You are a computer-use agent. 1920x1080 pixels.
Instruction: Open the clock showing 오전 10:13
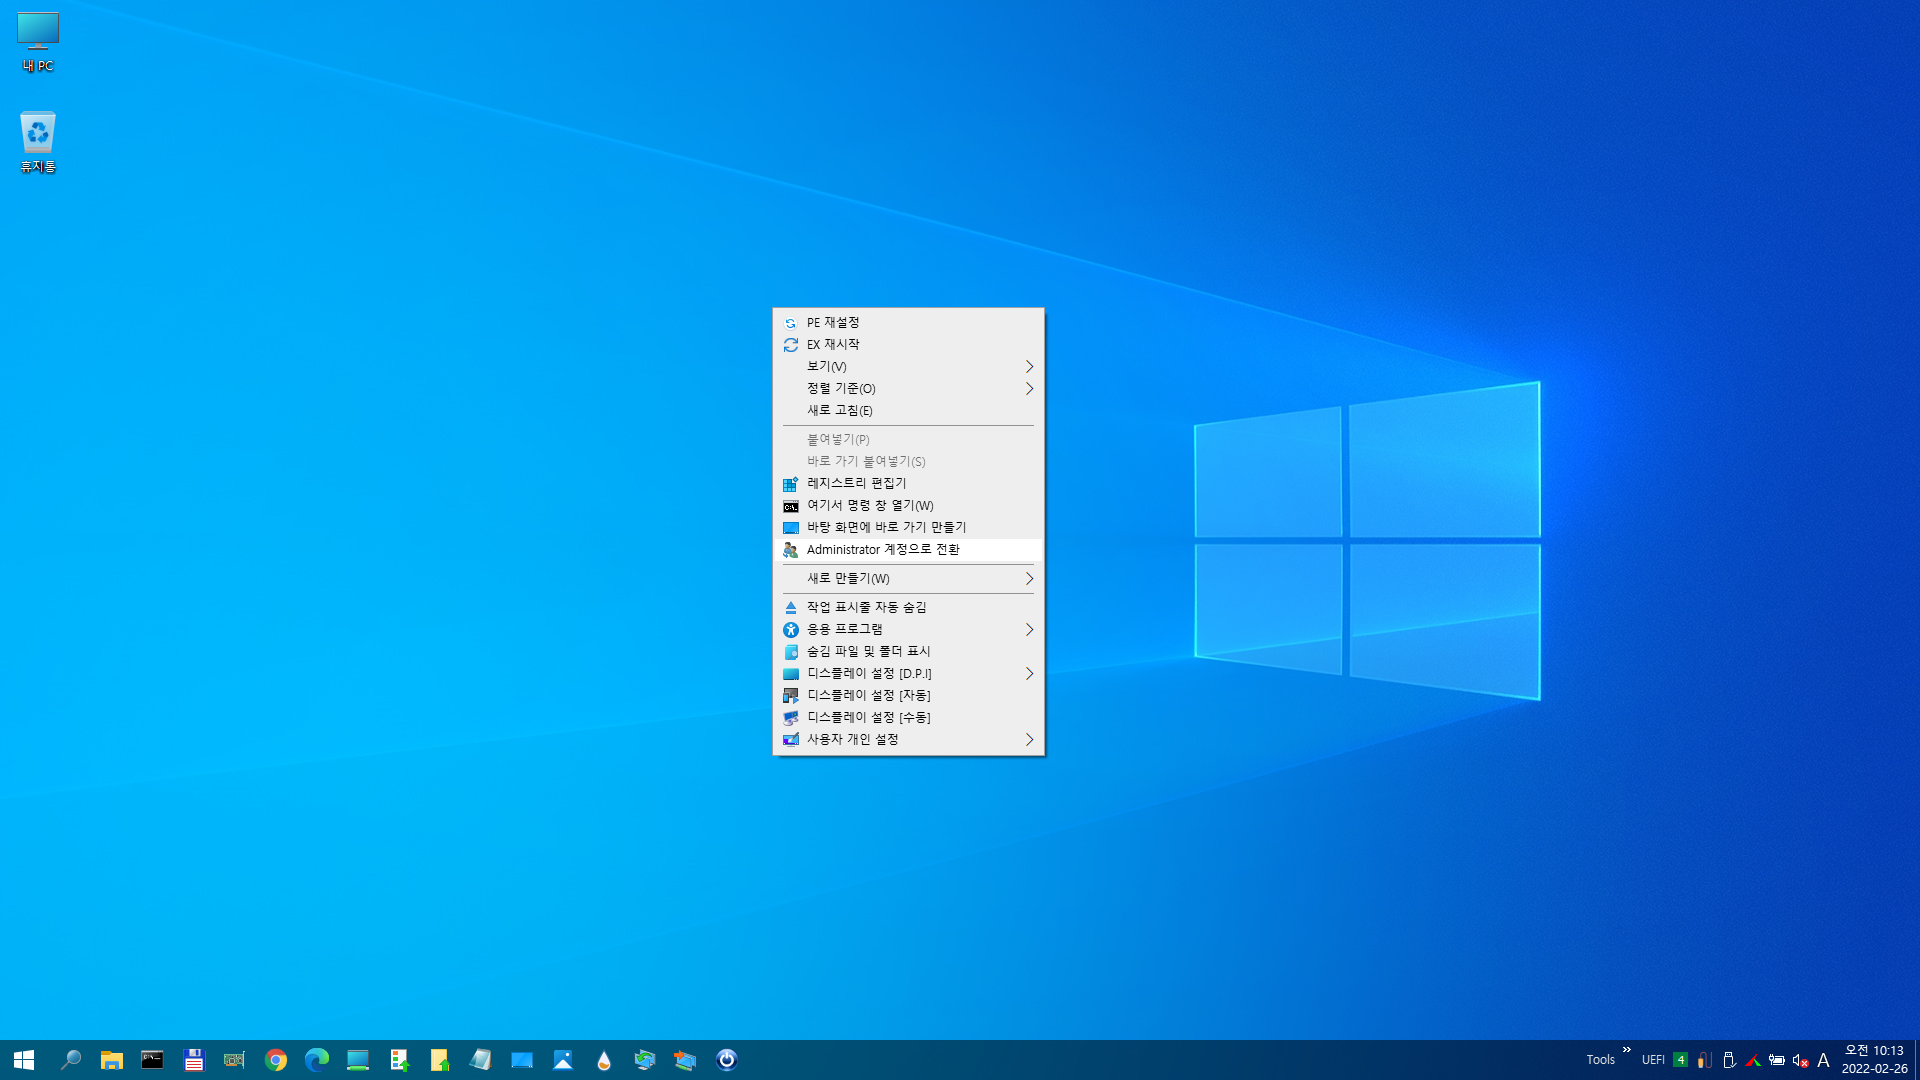(1874, 1060)
